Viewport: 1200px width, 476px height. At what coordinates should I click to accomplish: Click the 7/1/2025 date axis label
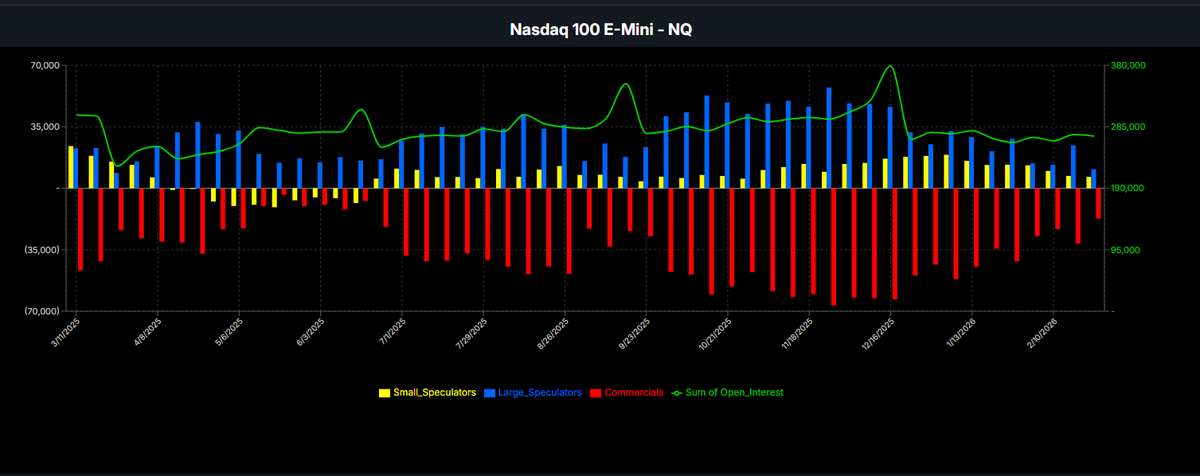391,332
